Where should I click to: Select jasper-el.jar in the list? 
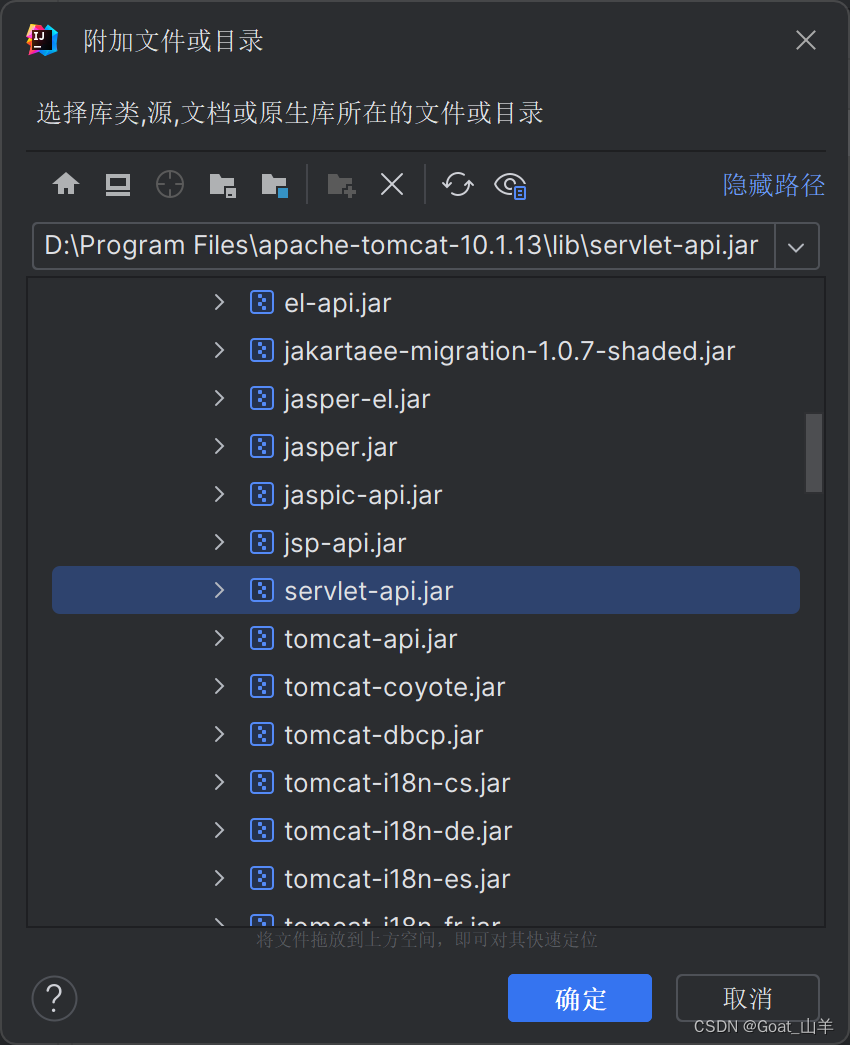357,399
